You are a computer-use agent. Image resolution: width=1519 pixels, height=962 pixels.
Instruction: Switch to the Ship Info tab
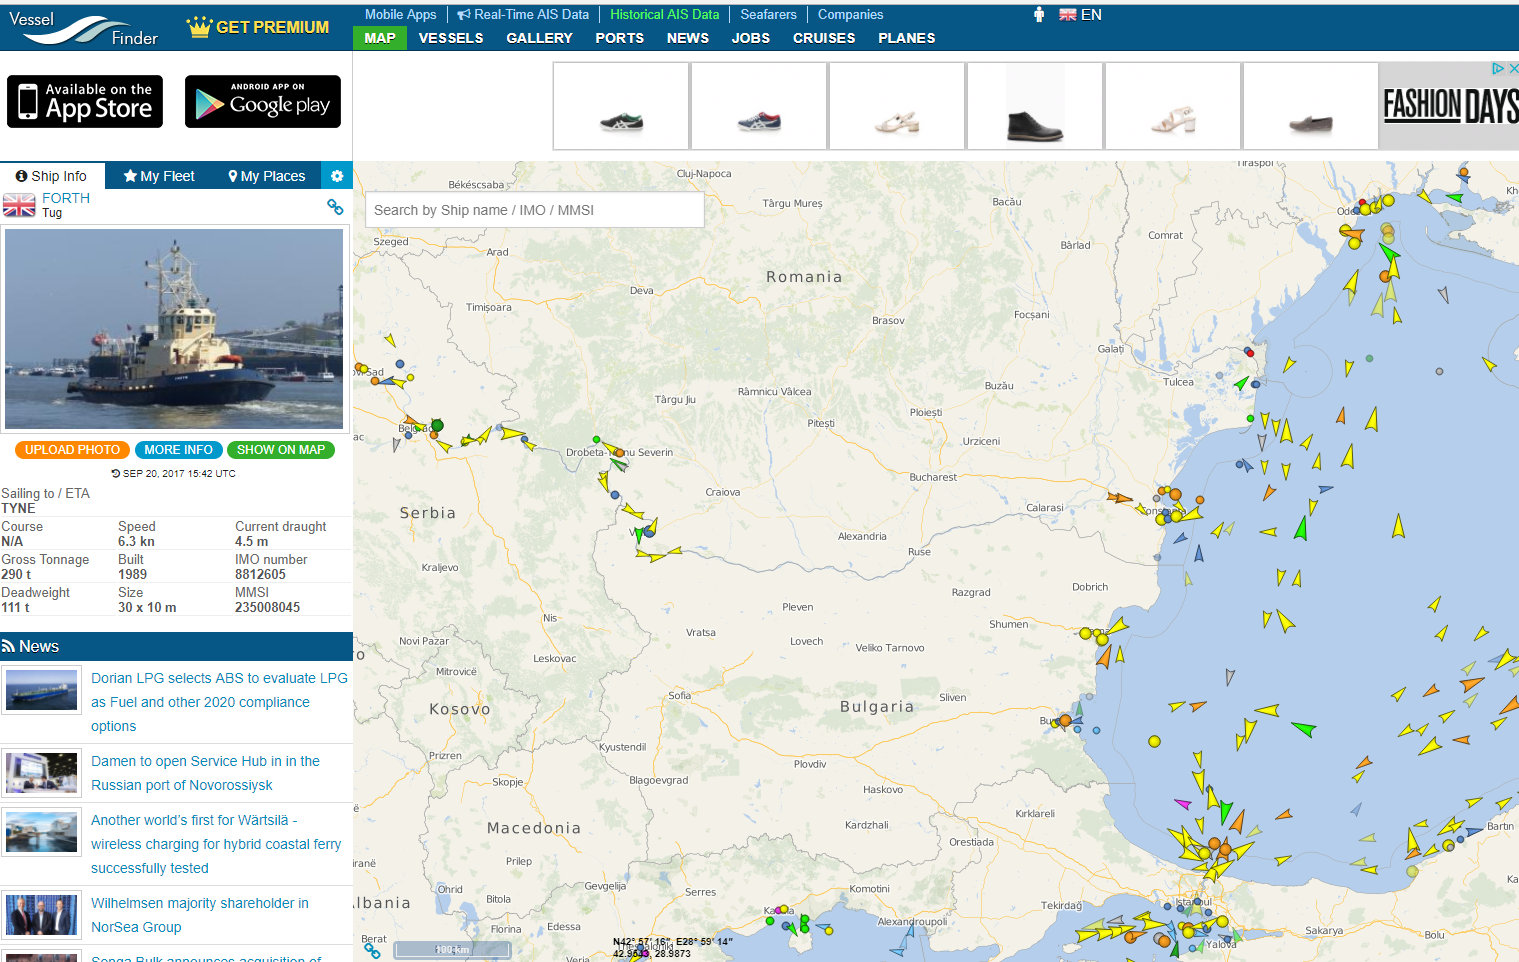coord(52,176)
